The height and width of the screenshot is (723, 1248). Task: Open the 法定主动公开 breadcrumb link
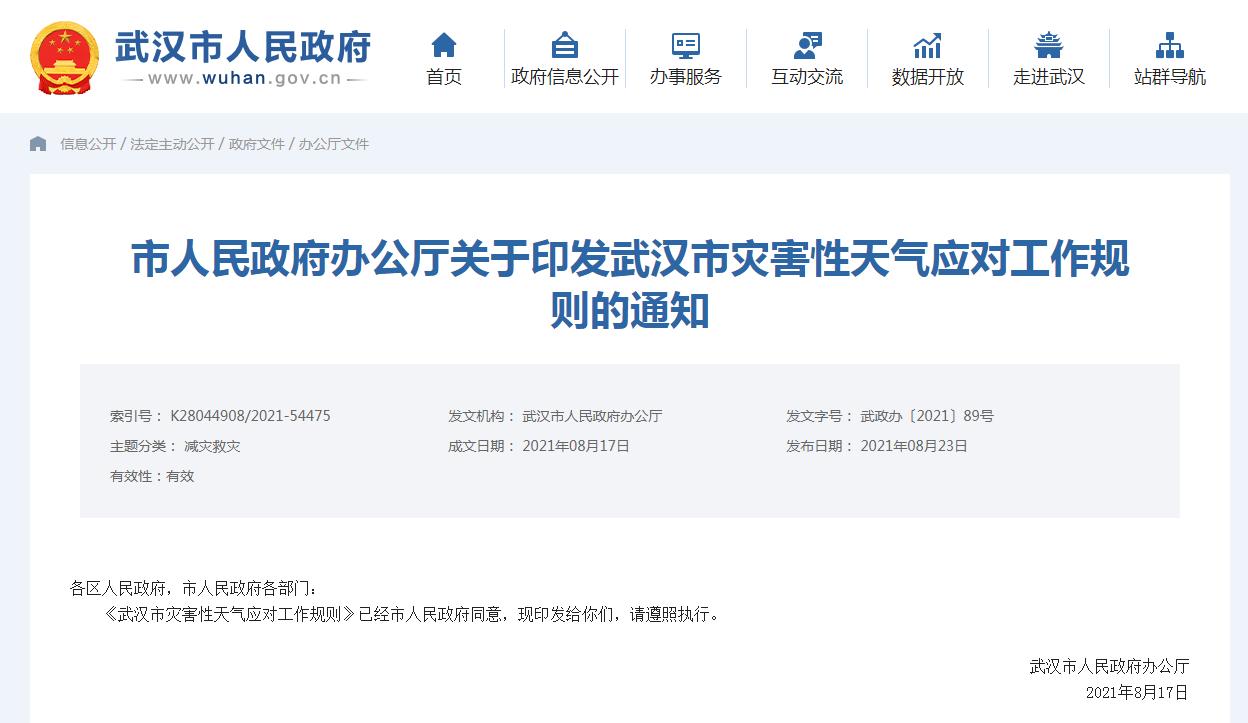156,144
